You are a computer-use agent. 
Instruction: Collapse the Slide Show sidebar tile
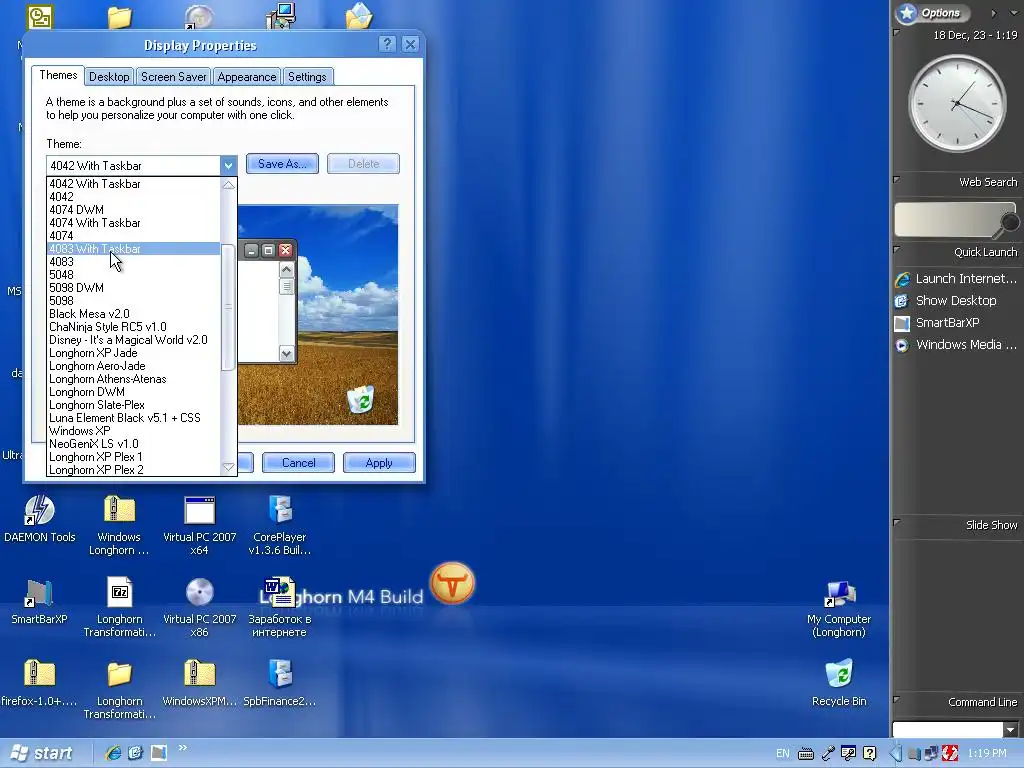(897, 522)
